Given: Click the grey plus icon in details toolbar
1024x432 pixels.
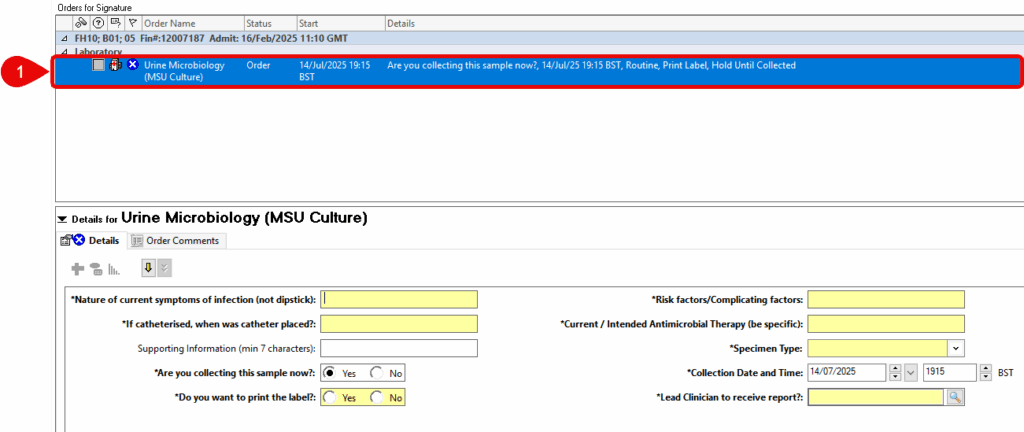Looking at the screenshot, I should [x=78, y=268].
